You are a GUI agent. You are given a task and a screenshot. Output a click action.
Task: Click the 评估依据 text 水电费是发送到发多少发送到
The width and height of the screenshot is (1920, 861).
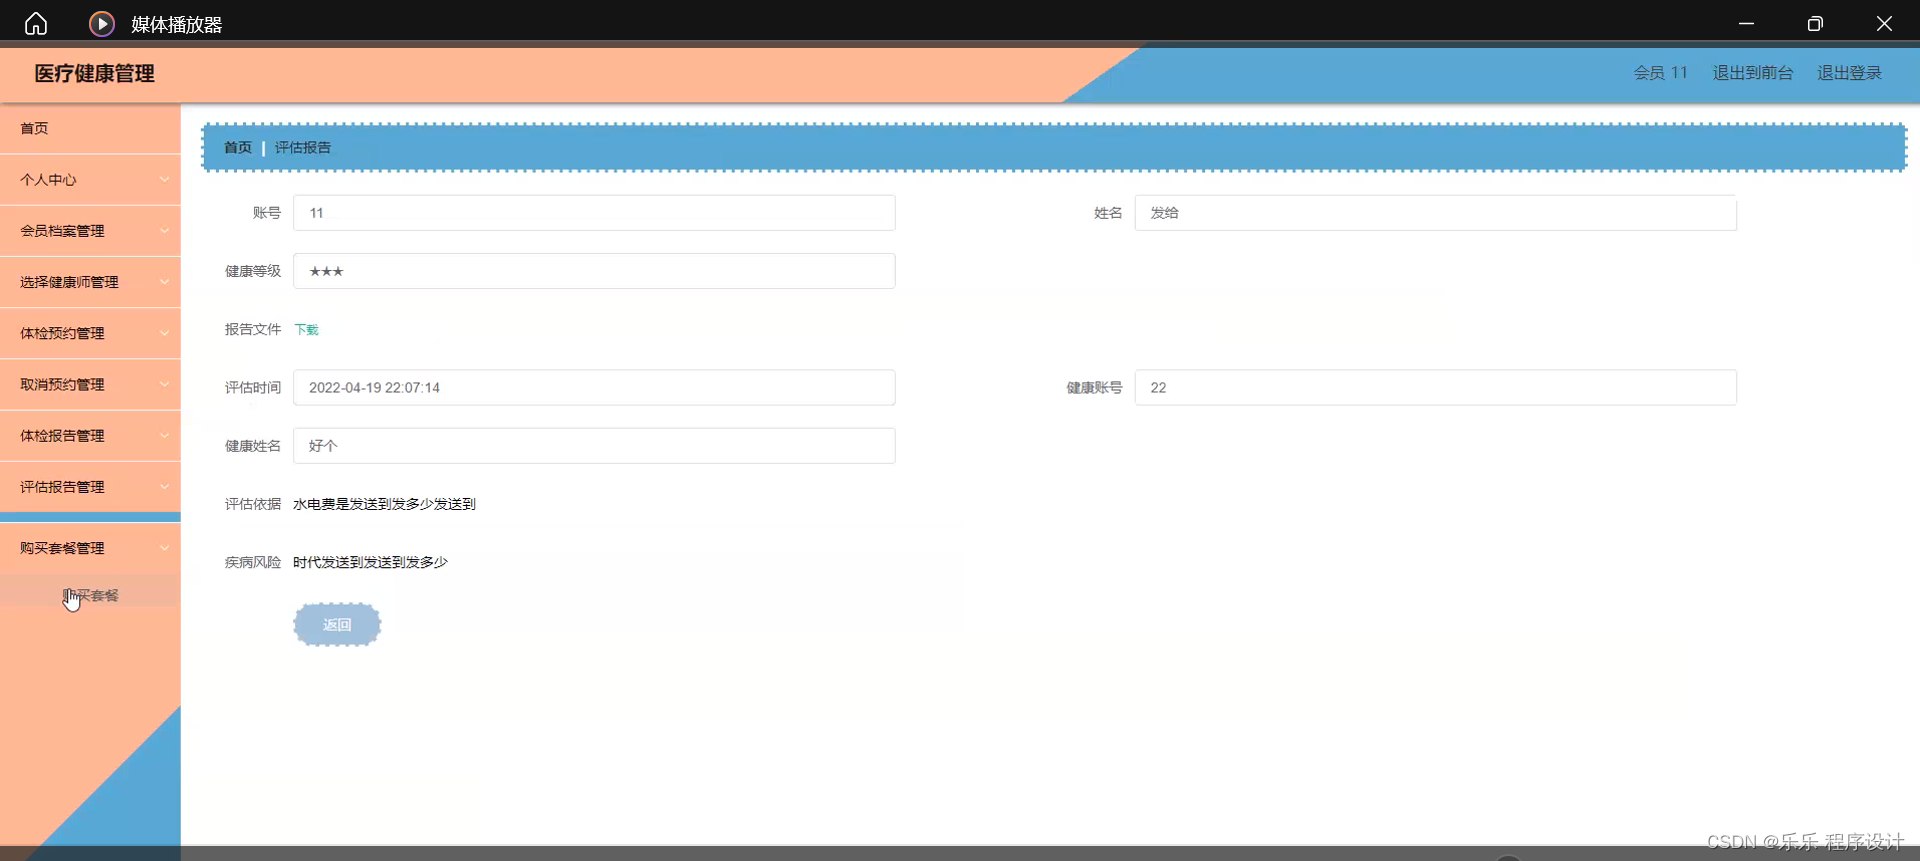click(384, 505)
